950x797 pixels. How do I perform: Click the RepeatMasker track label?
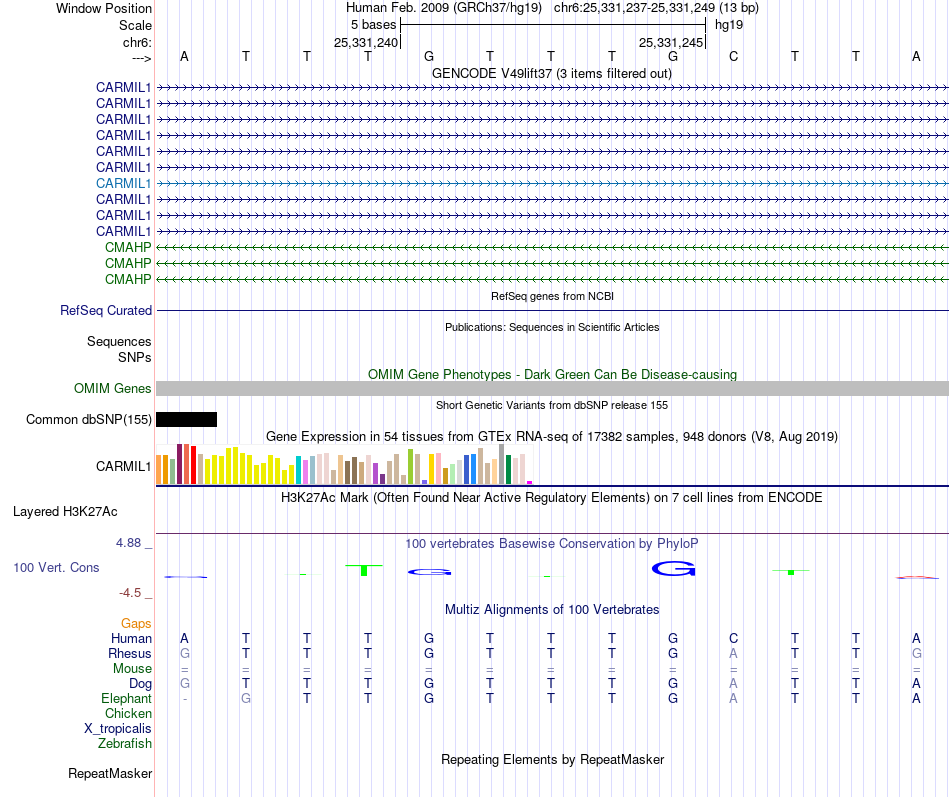(110, 773)
